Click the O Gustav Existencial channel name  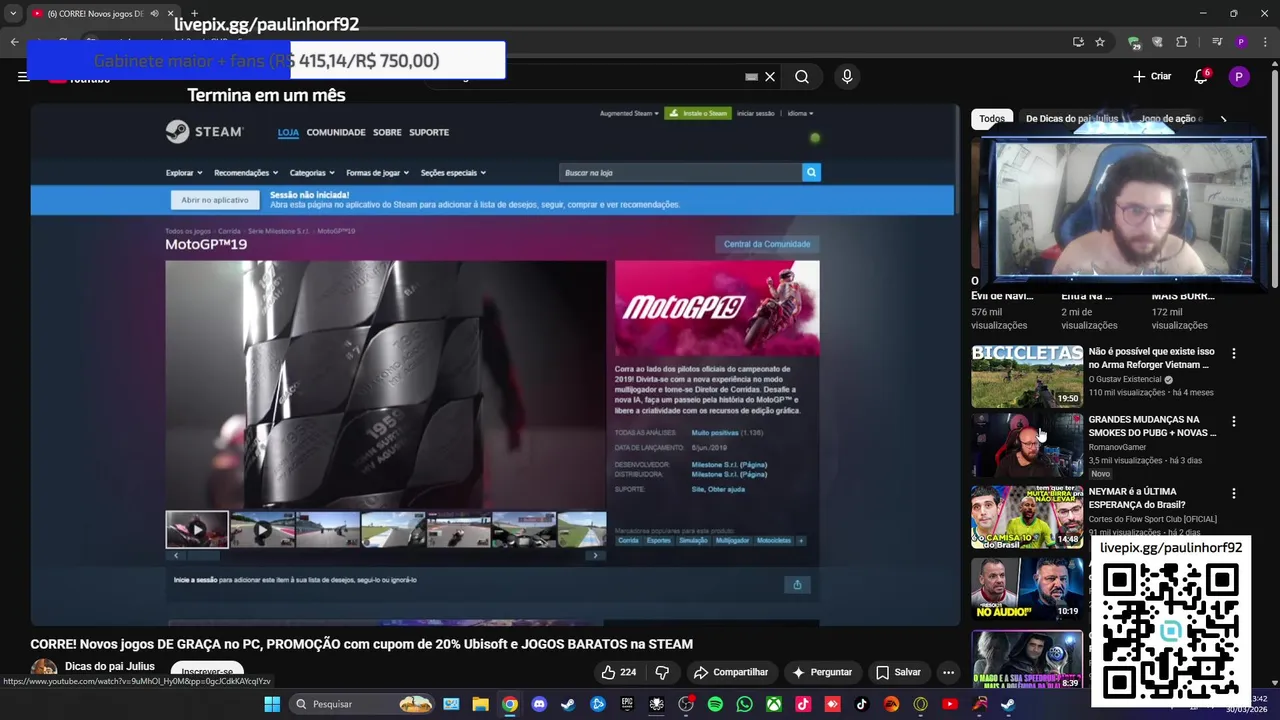(x=1125, y=380)
